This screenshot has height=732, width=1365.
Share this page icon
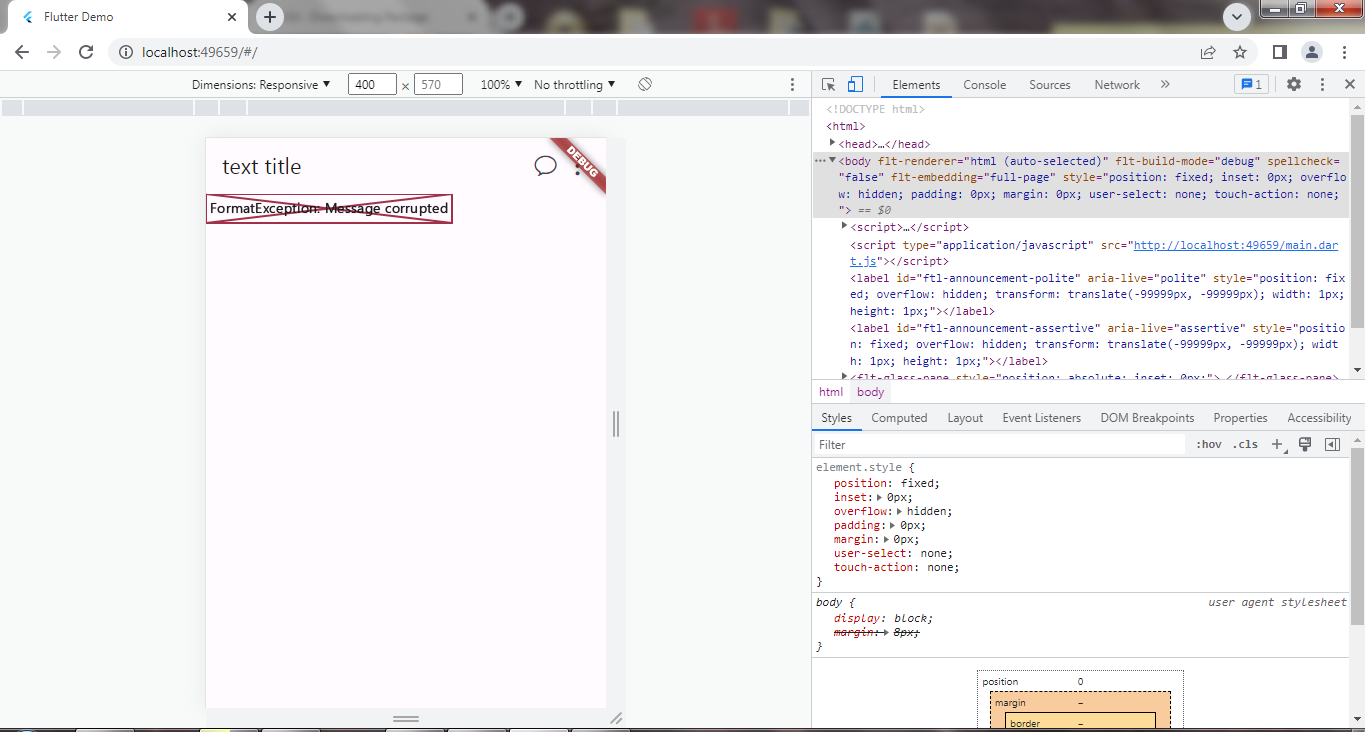[x=1208, y=52]
